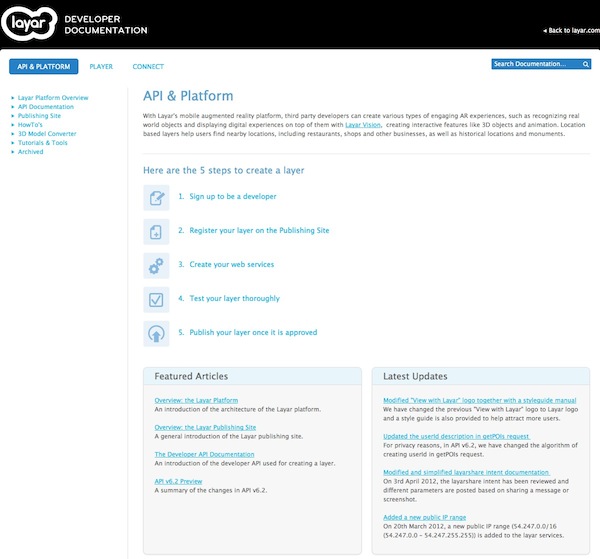Viewport: 600px width, 559px height.
Task: Focus the Search Documentation field
Action: click(x=541, y=64)
